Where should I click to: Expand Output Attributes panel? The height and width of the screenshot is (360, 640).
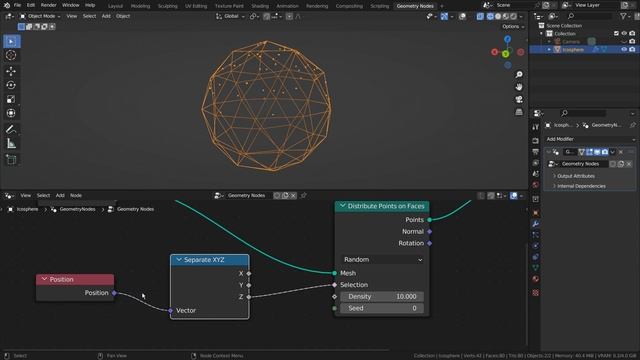pos(576,176)
